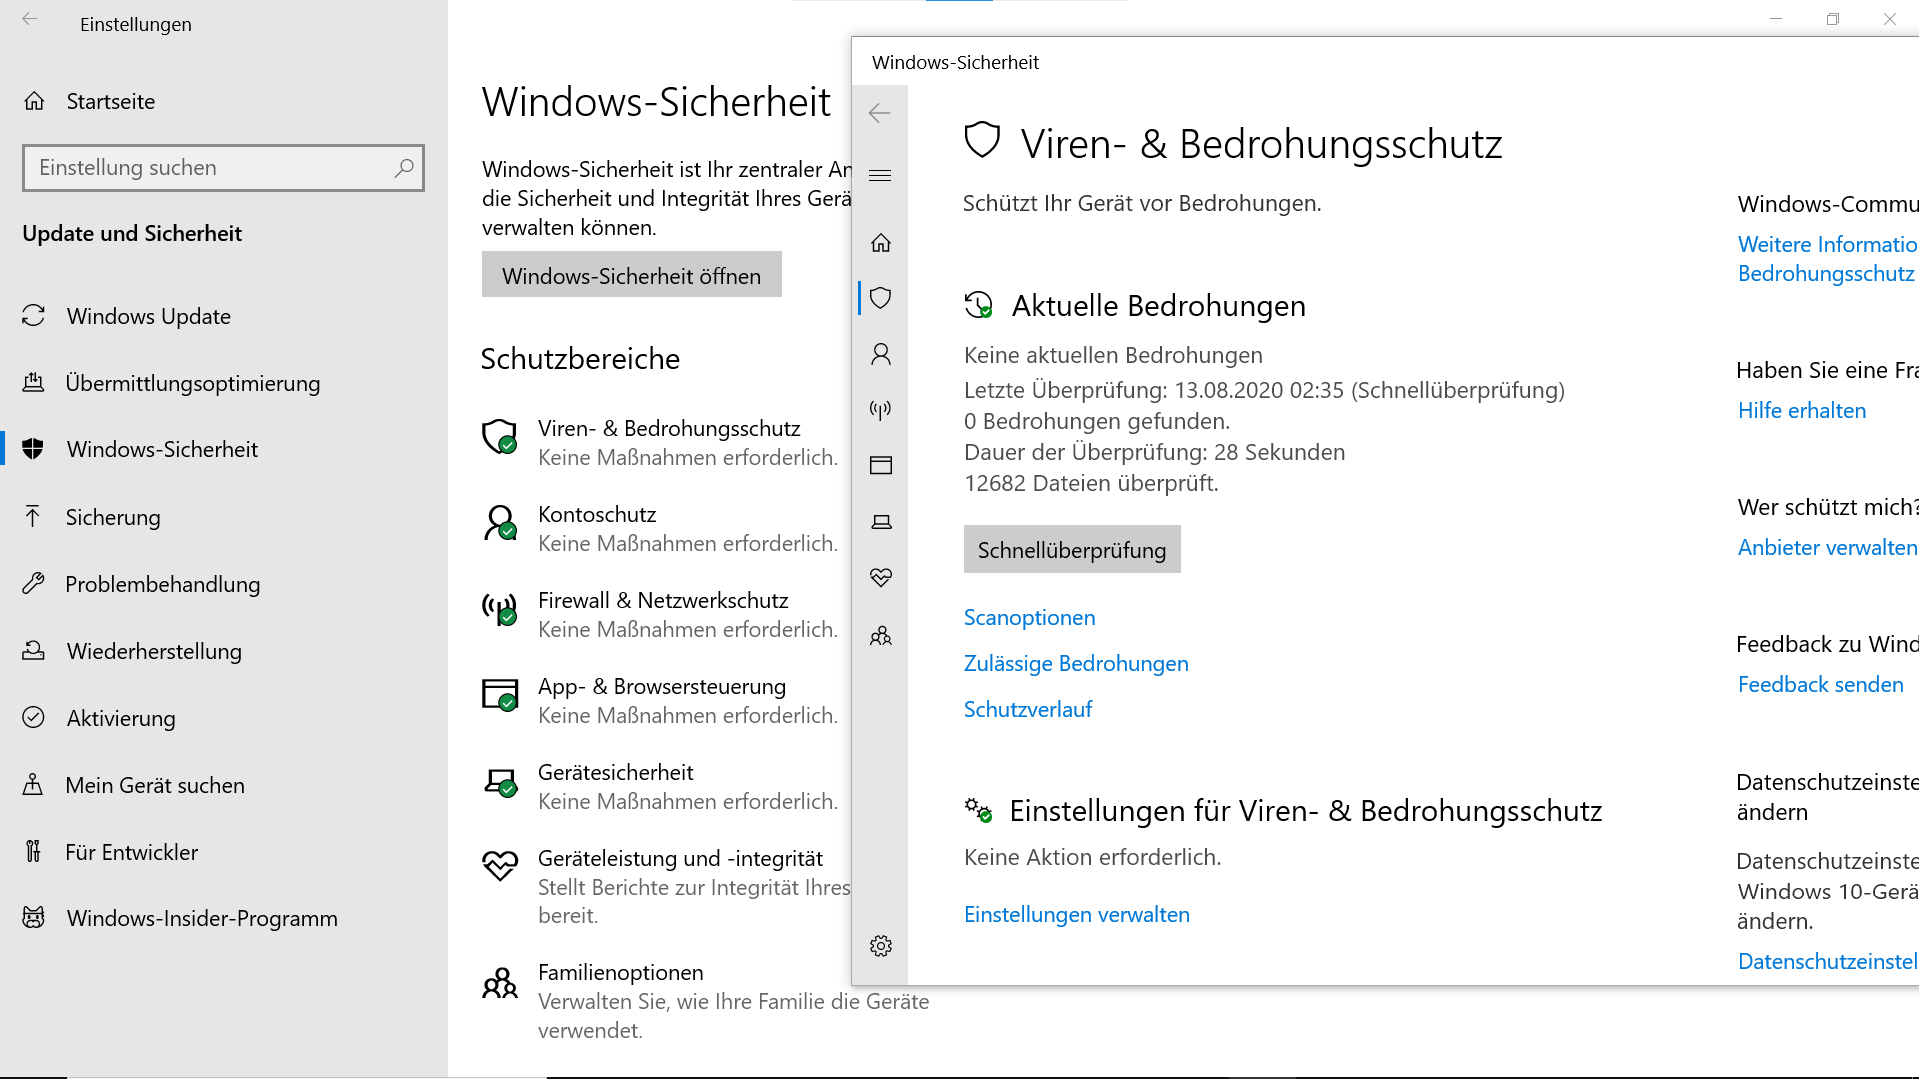
Task: Open account protection person icon in sidebar
Action: (881, 354)
